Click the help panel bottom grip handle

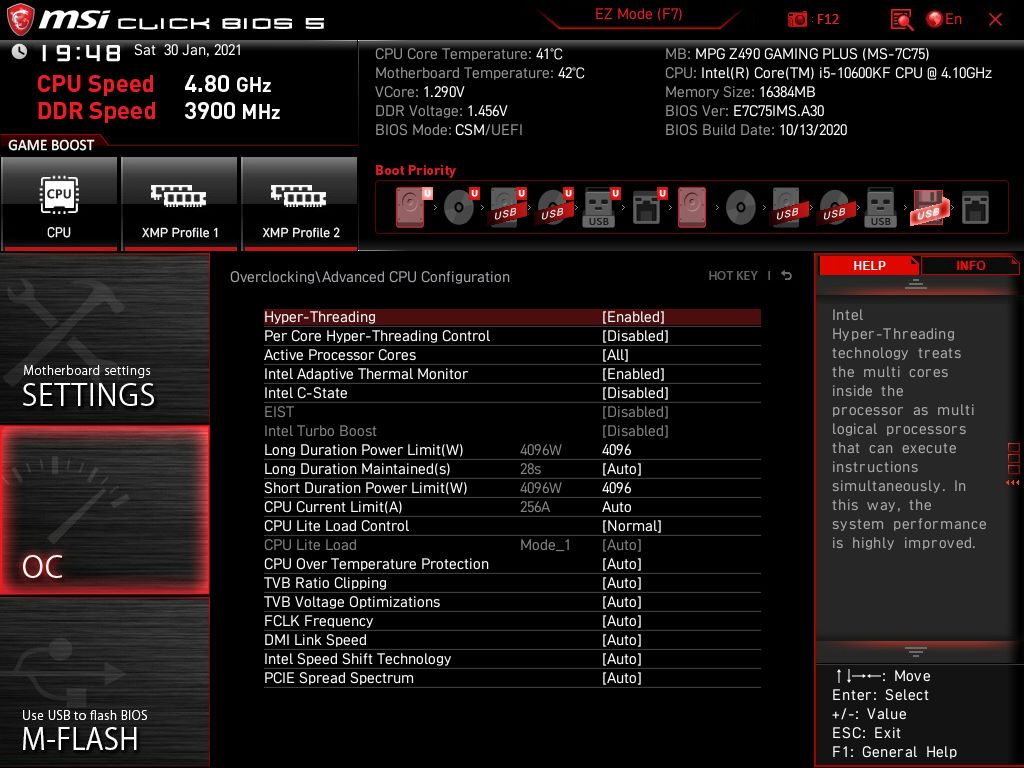click(916, 651)
